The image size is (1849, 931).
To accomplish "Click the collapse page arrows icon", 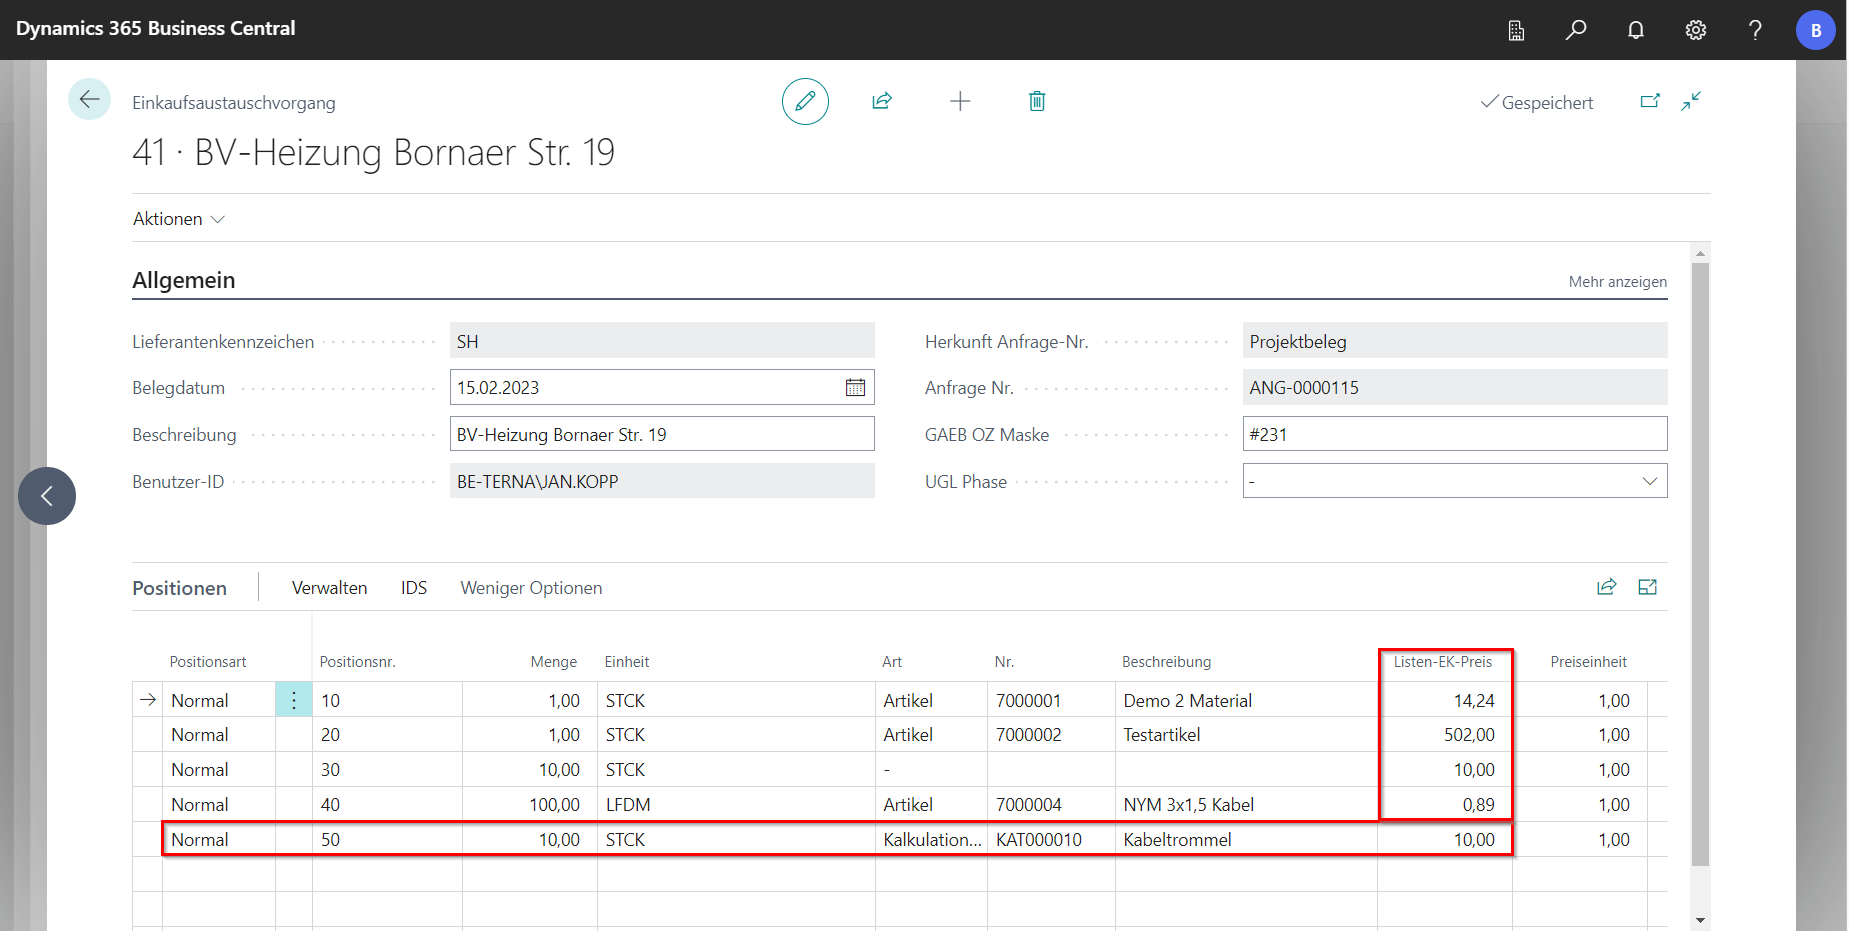I will click(x=1691, y=101).
